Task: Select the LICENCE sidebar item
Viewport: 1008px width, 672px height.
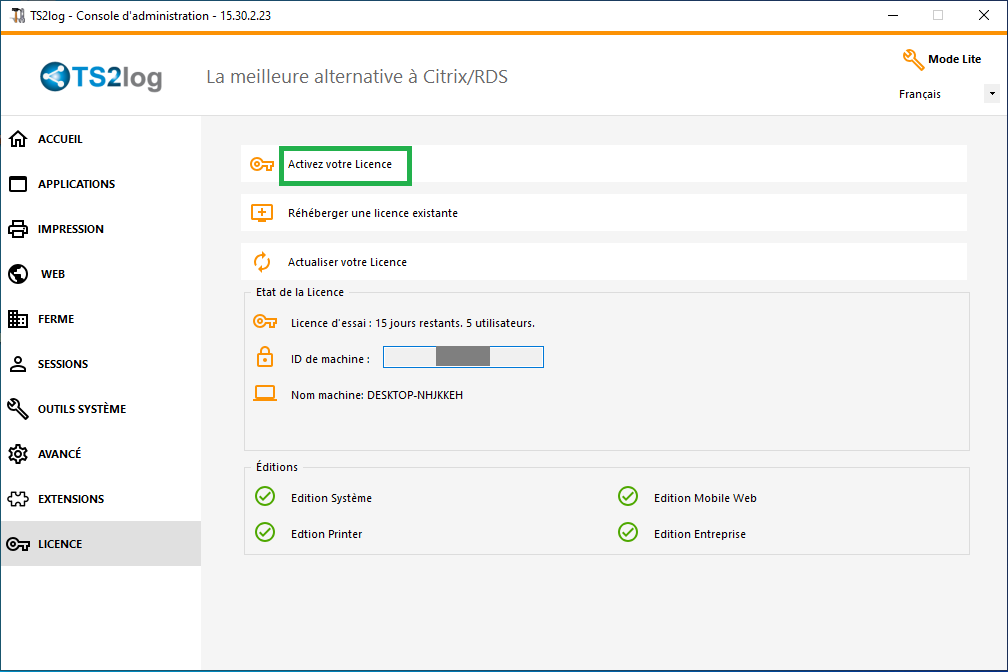Action: (101, 544)
